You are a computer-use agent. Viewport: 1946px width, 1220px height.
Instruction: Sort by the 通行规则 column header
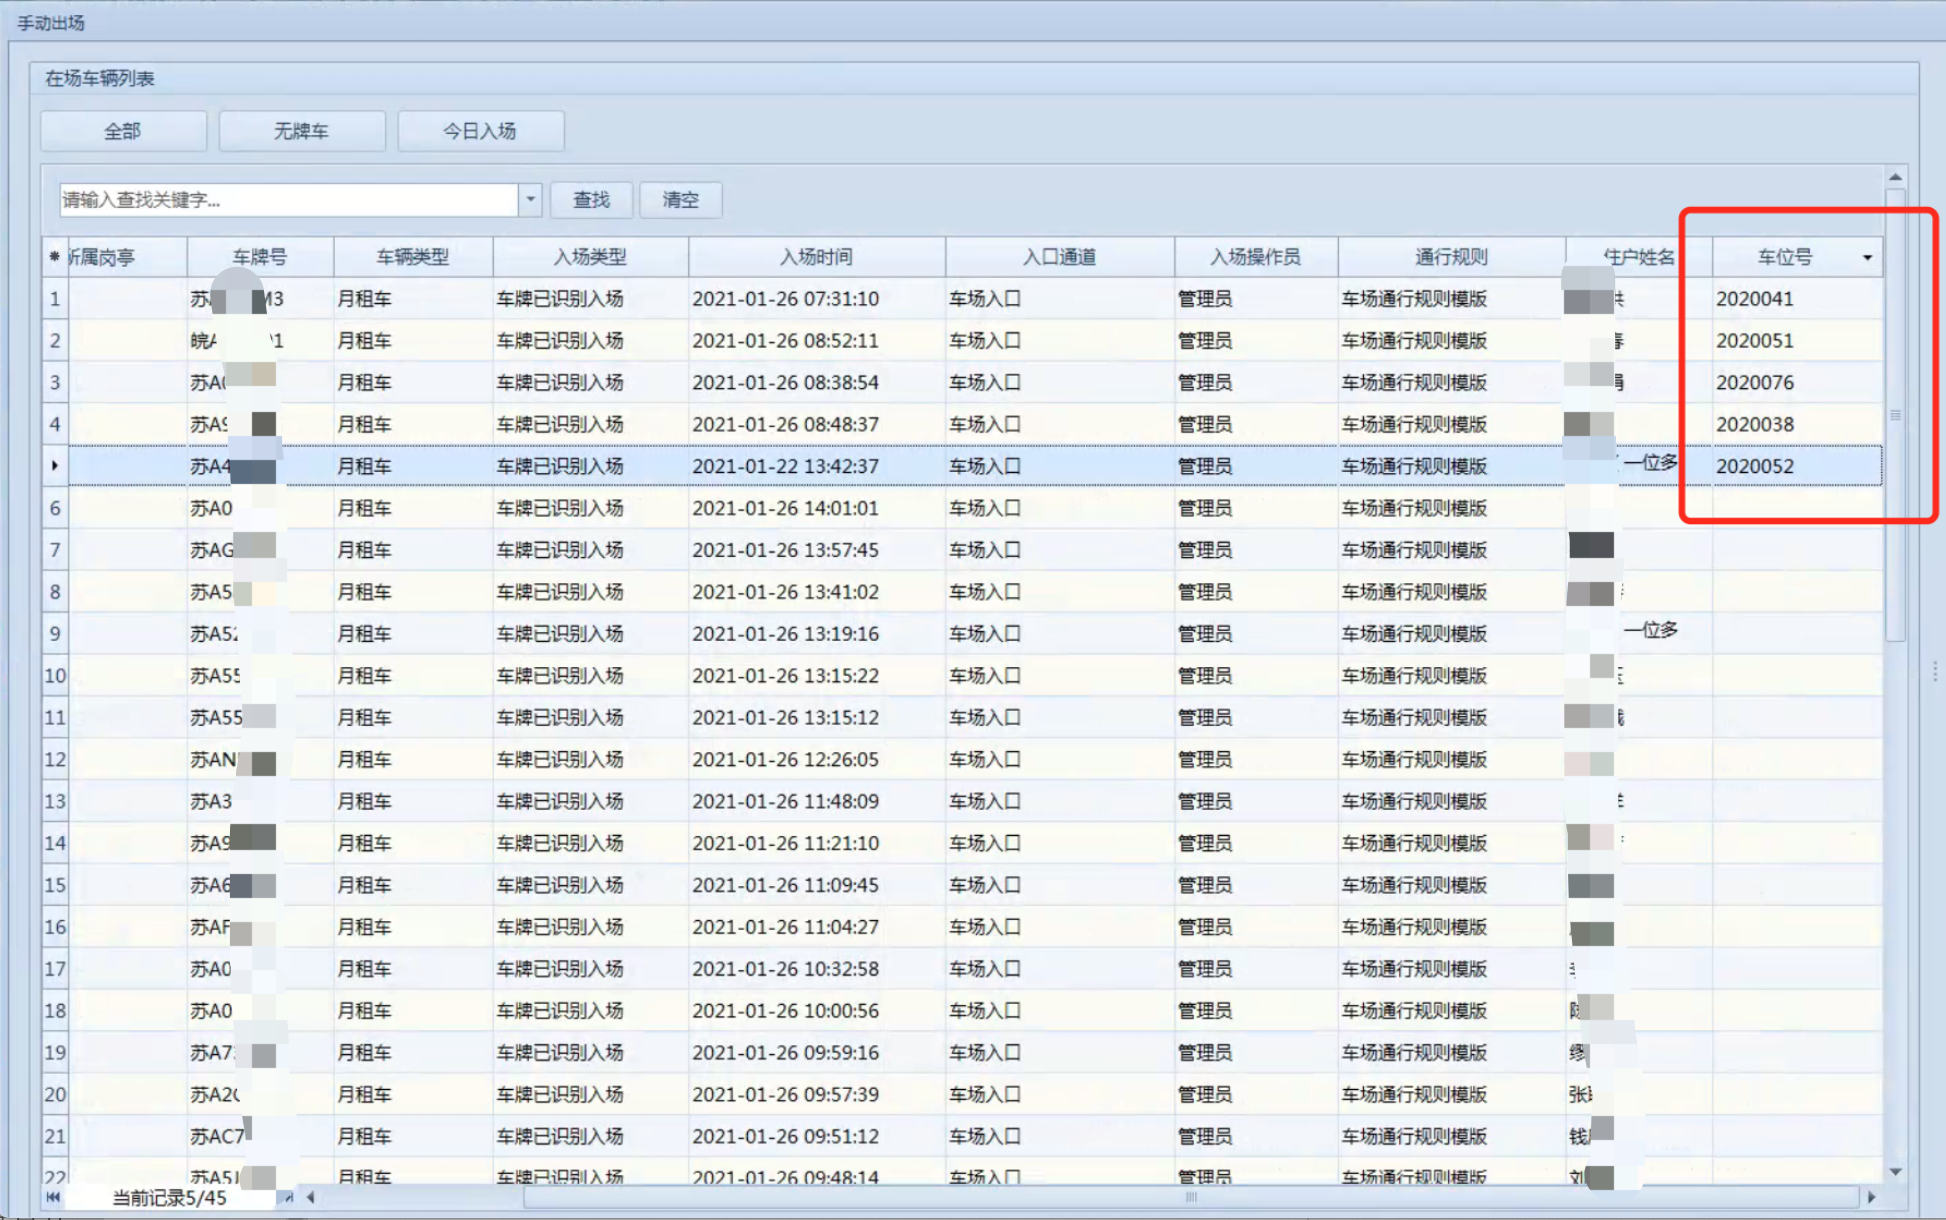1451,257
